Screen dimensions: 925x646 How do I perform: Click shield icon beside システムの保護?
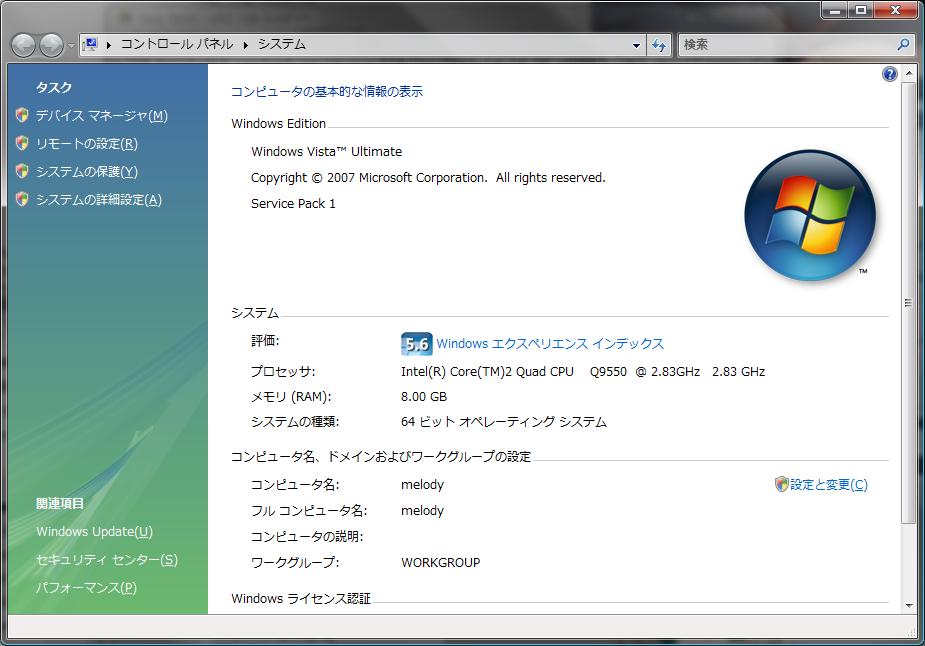(x=22, y=171)
